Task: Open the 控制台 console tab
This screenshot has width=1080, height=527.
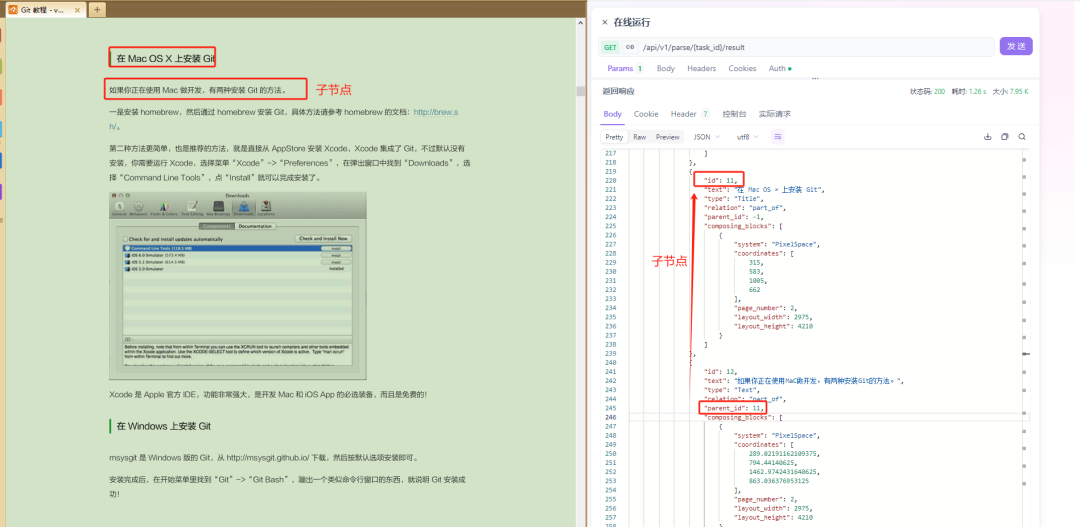Action: tap(734, 114)
